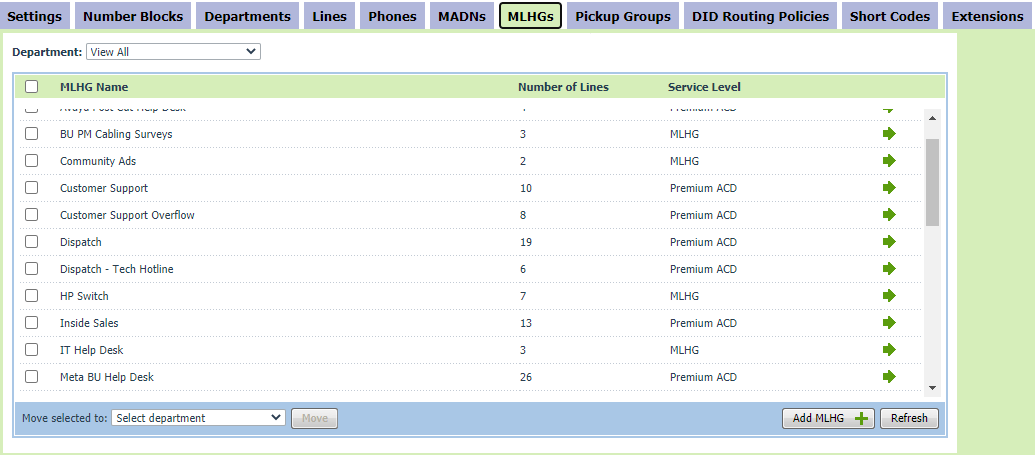The width and height of the screenshot is (1035, 456).
Task: Select the Customer Support row checkbox
Action: [x=32, y=188]
